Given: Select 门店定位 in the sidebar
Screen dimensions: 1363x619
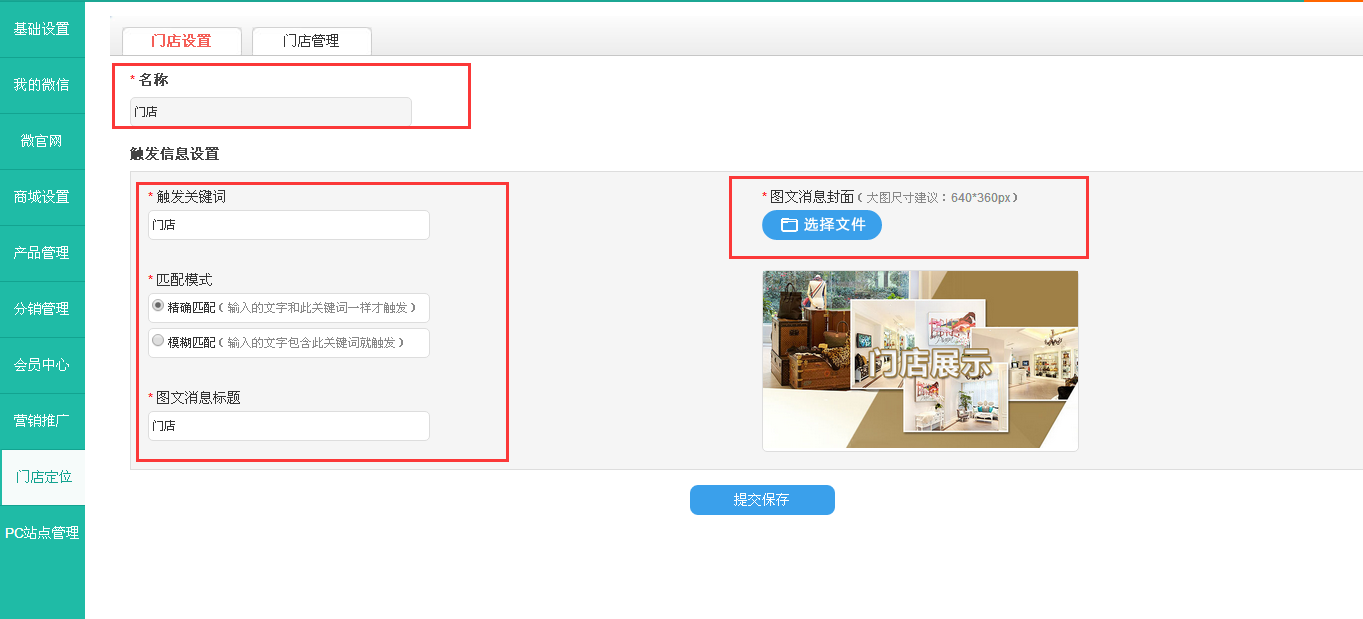Looking at the screenshot, I should click(x=43, y=477).
